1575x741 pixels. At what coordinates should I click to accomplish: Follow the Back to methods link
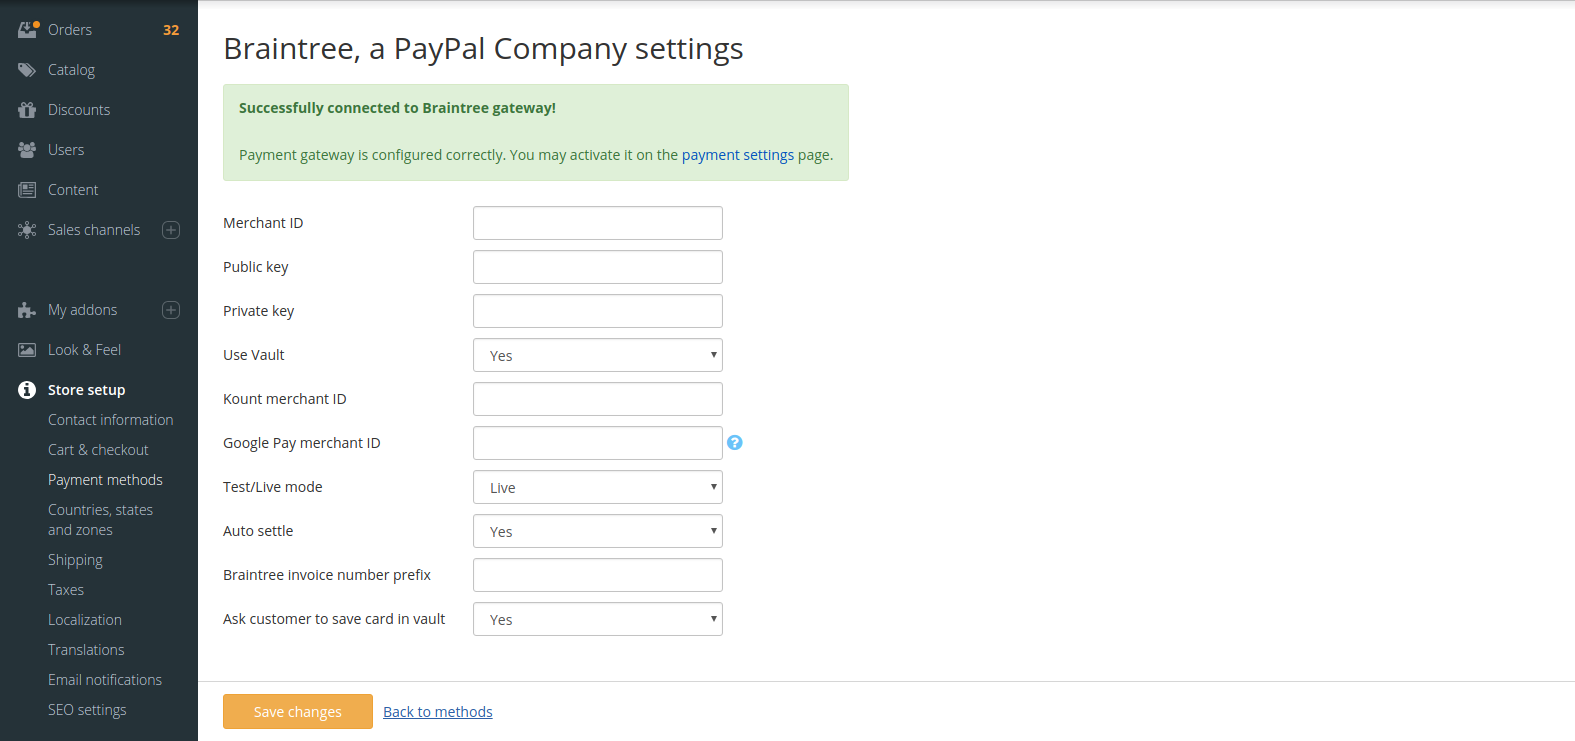point(437,711)
